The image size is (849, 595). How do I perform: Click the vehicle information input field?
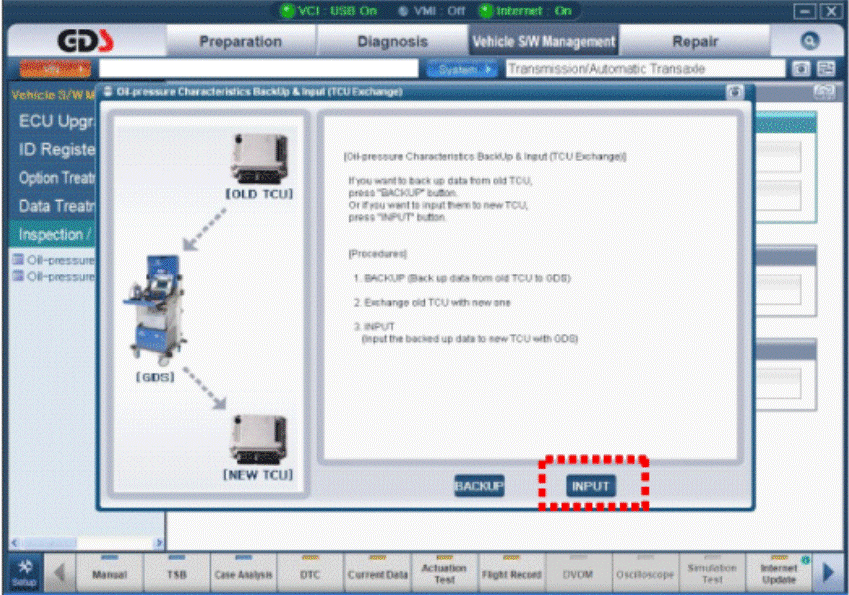(x=258, y=69)
